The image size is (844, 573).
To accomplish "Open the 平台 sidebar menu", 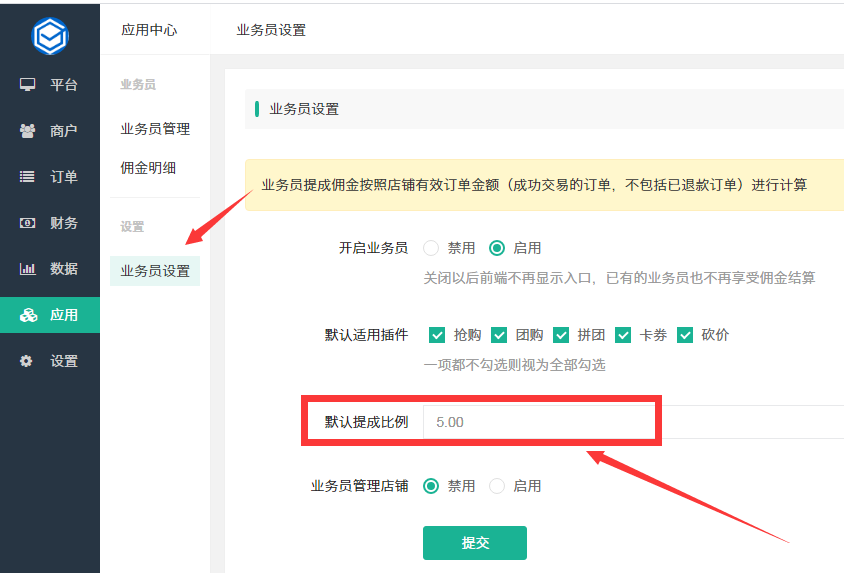I will [x=50, y=84].
